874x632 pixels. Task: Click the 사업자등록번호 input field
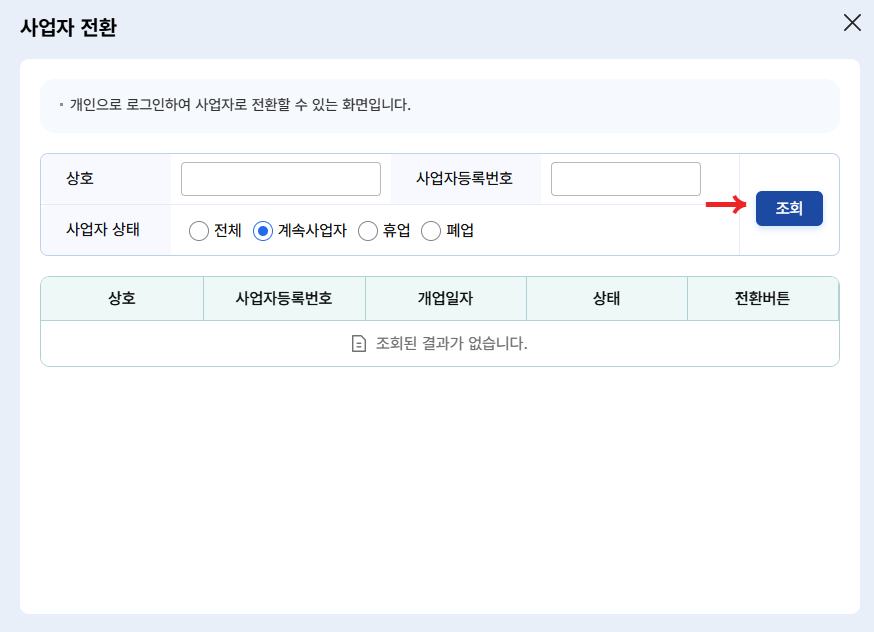click(x=625, y=178)
